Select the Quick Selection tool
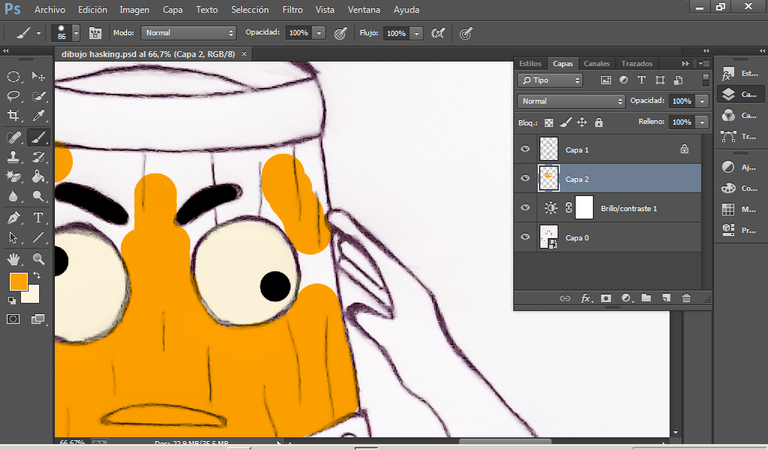The image size is (768, 450). coord(38,96)
